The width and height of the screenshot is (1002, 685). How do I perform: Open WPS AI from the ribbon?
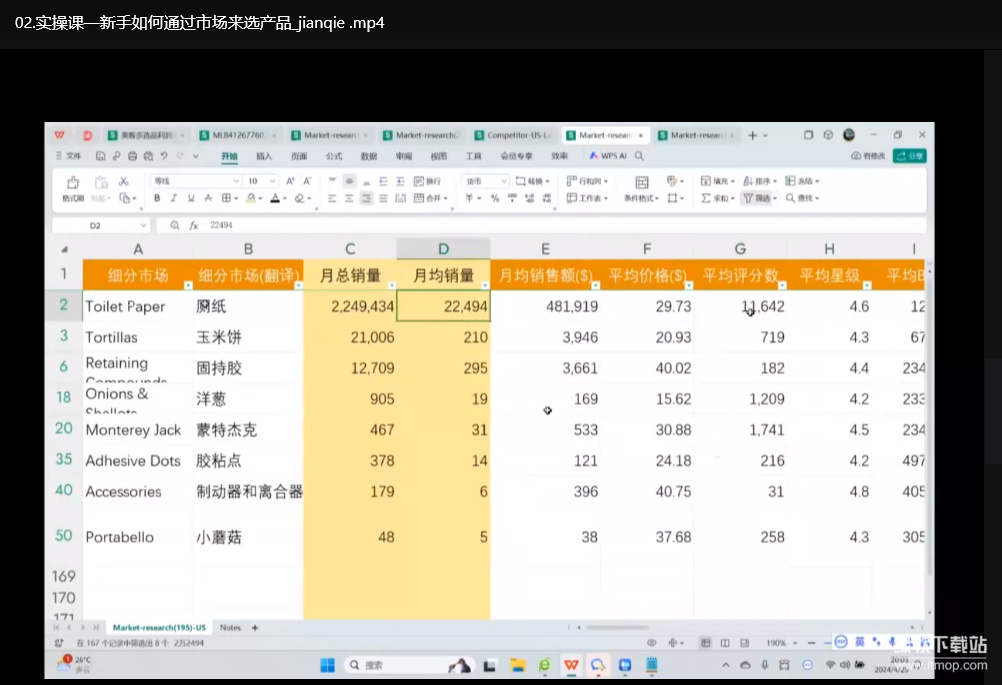608,156
